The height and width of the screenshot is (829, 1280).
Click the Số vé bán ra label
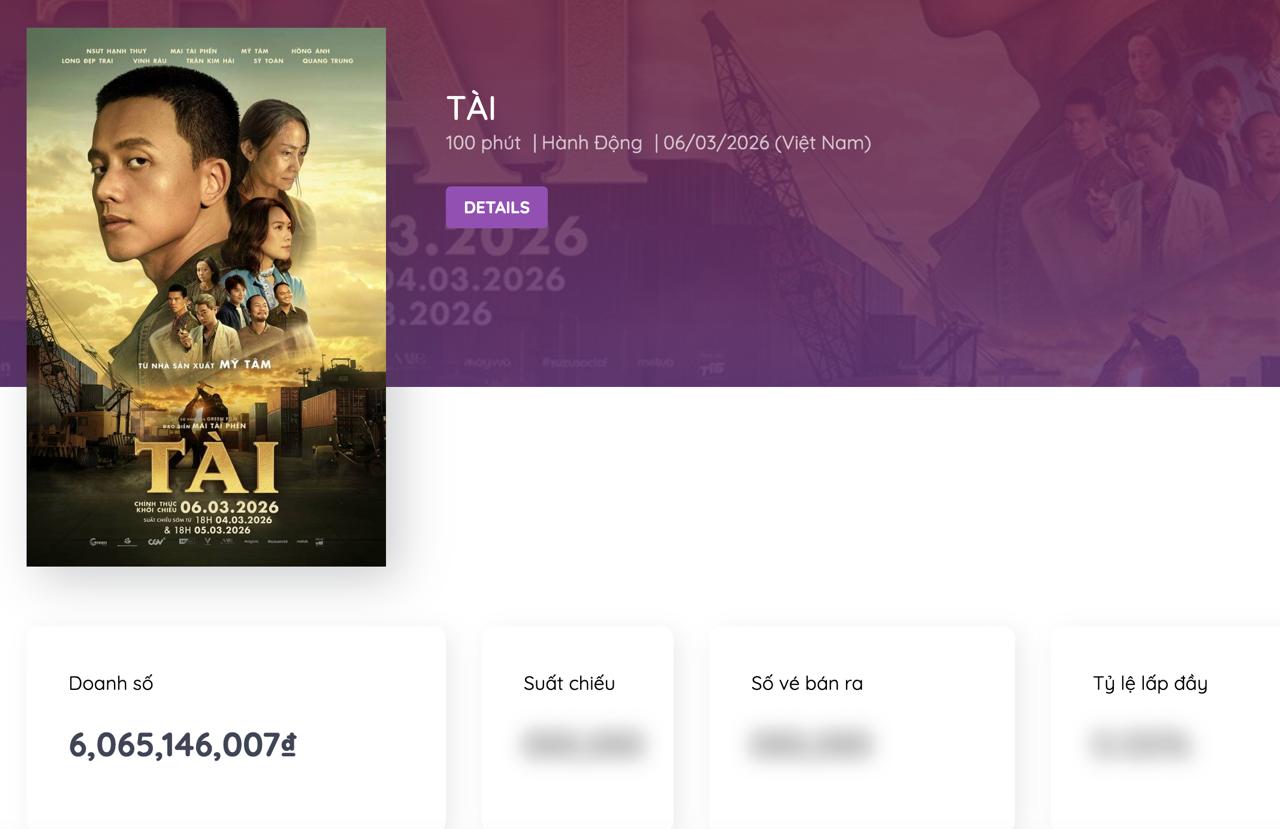(807, 683)
